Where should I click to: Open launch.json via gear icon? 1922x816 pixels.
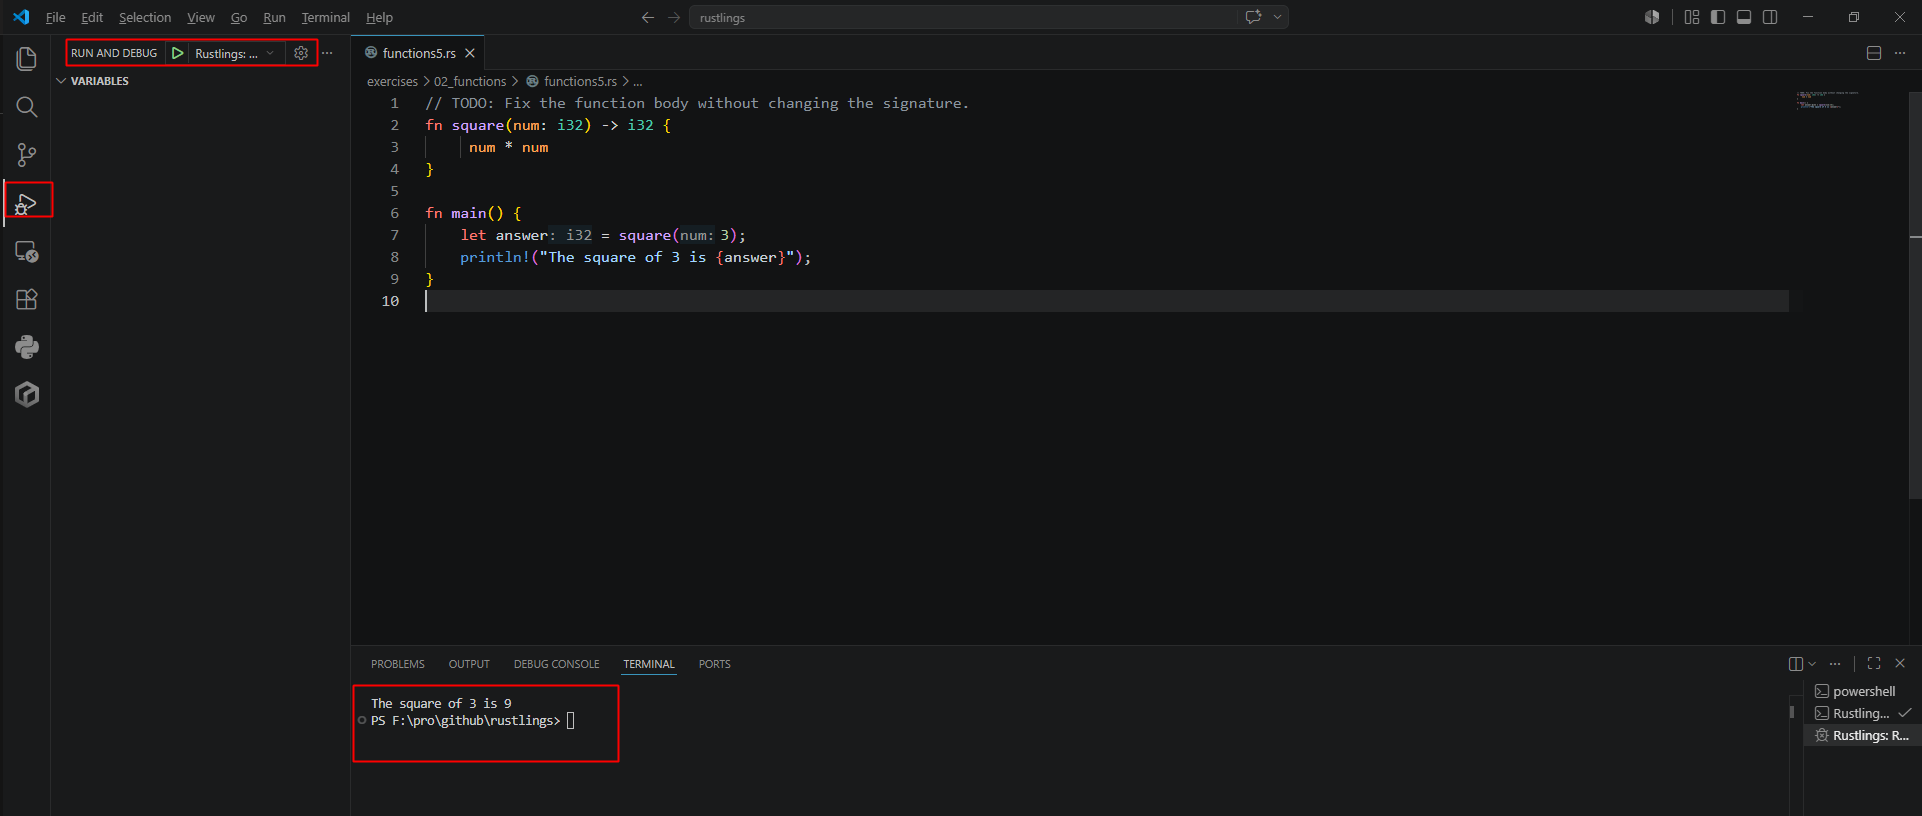click(301, 53)
